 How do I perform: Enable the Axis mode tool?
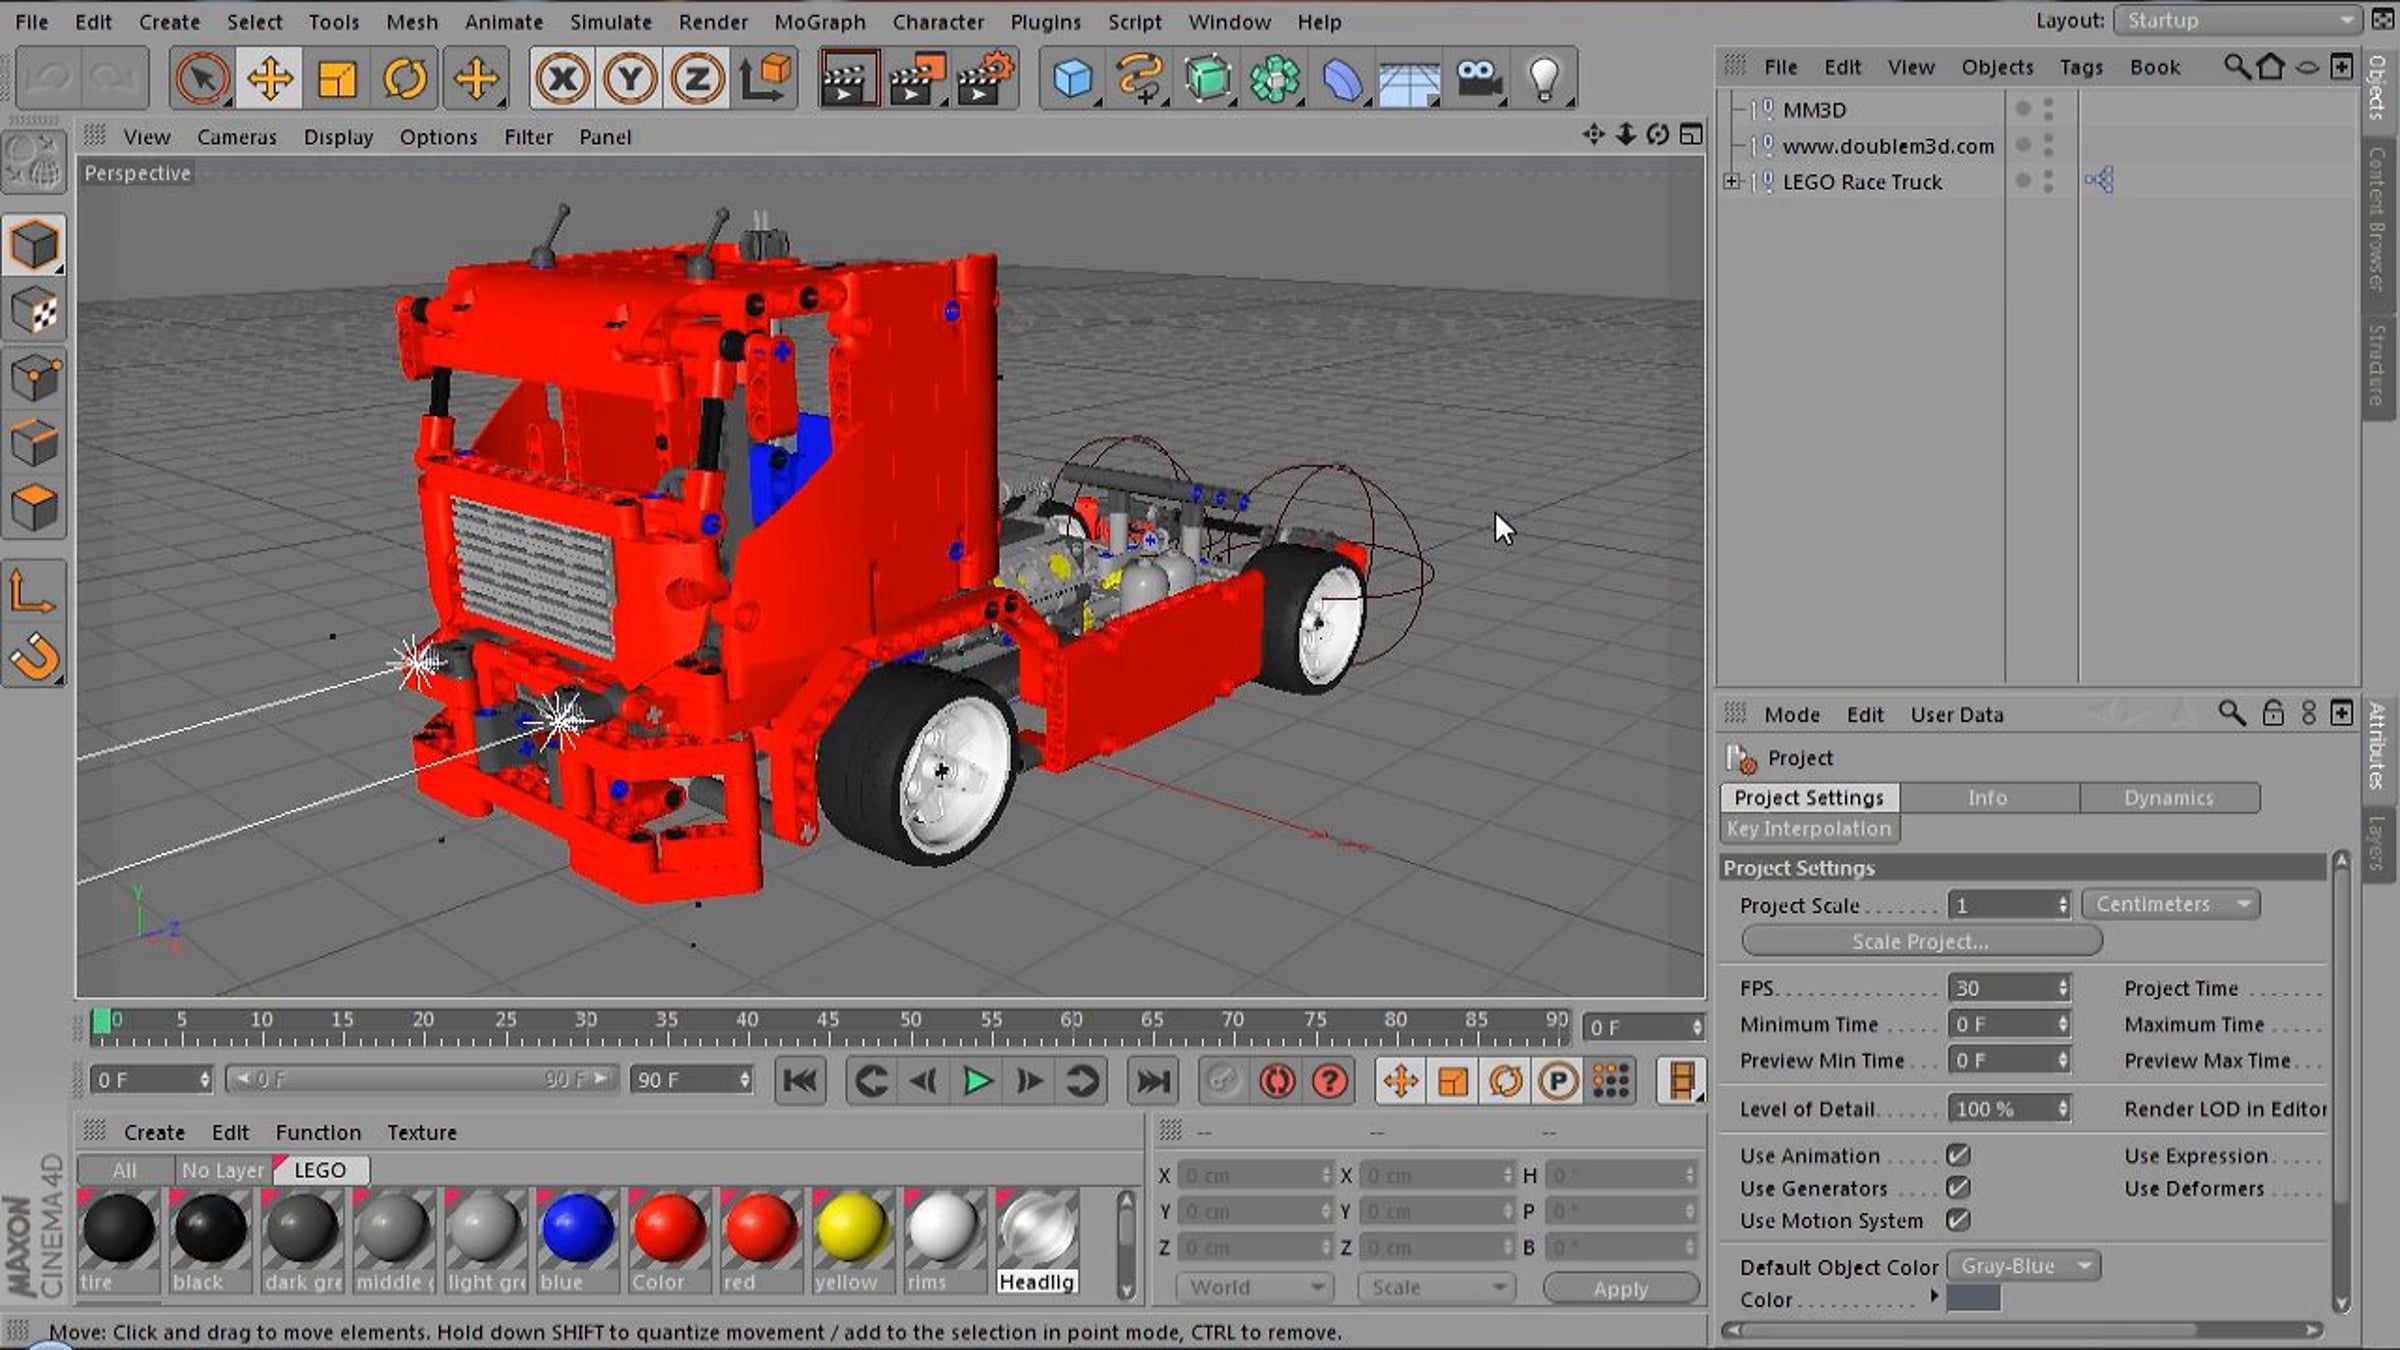click(33, 591)
